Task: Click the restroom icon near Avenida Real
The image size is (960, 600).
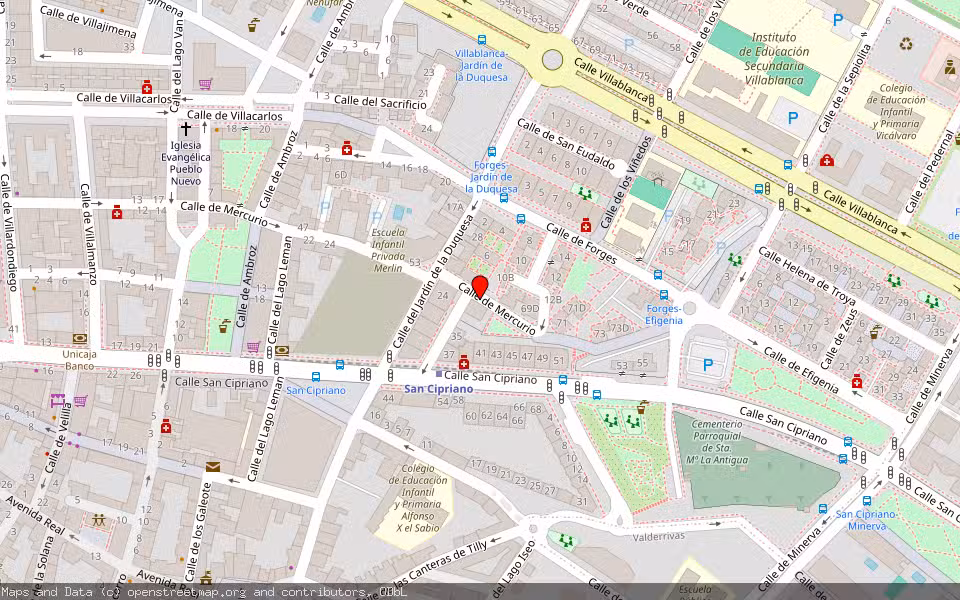Action: 99,520
